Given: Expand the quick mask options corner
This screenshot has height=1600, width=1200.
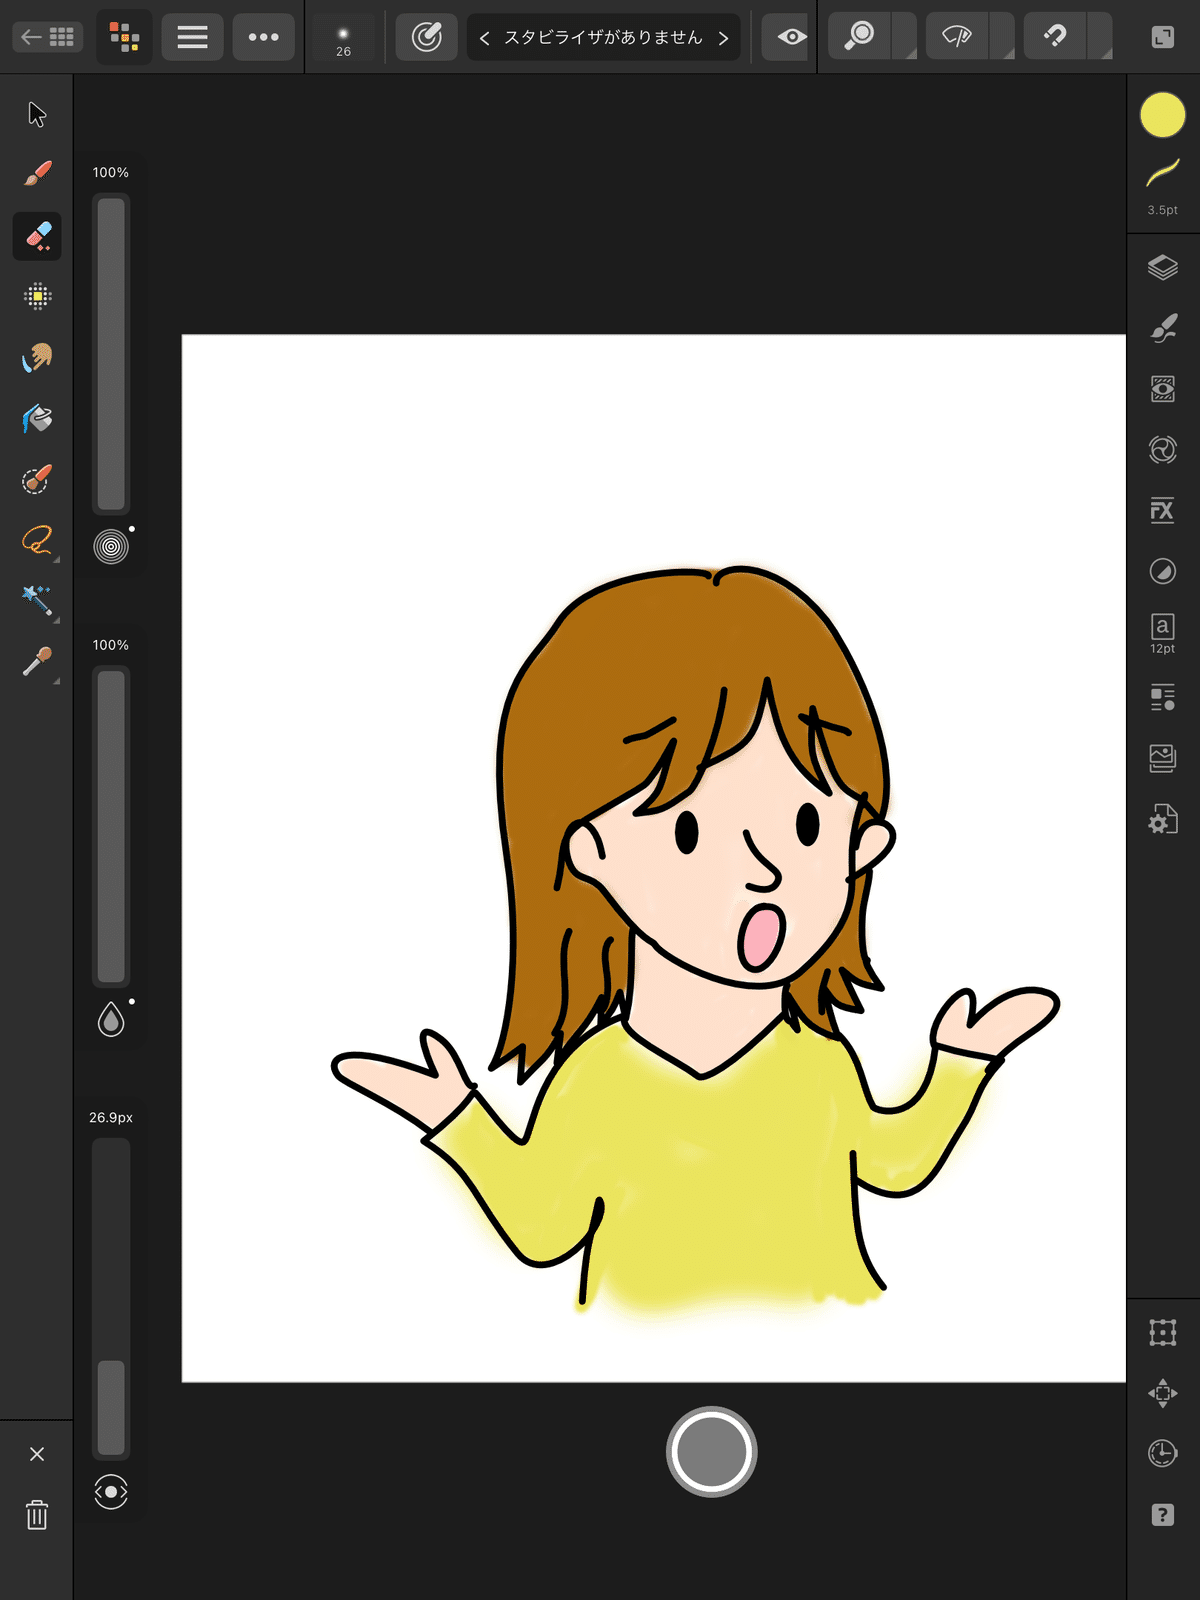Looking at the screenshot, I should [x=904, y=37].
